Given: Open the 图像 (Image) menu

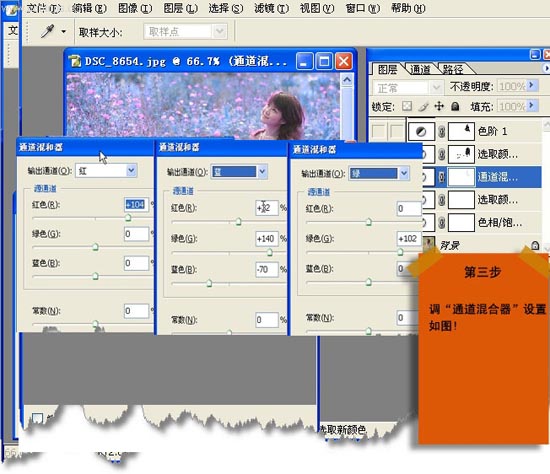Looking at the screenshot, I should tap(135, 8).
